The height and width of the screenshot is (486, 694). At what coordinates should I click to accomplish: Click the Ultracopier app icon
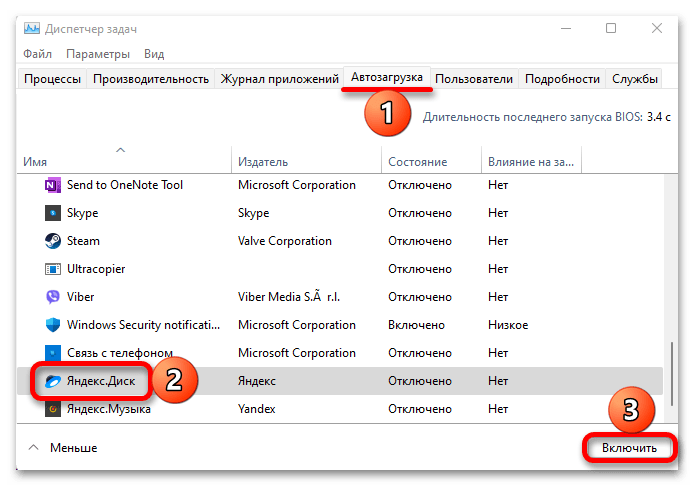(53, 269)
